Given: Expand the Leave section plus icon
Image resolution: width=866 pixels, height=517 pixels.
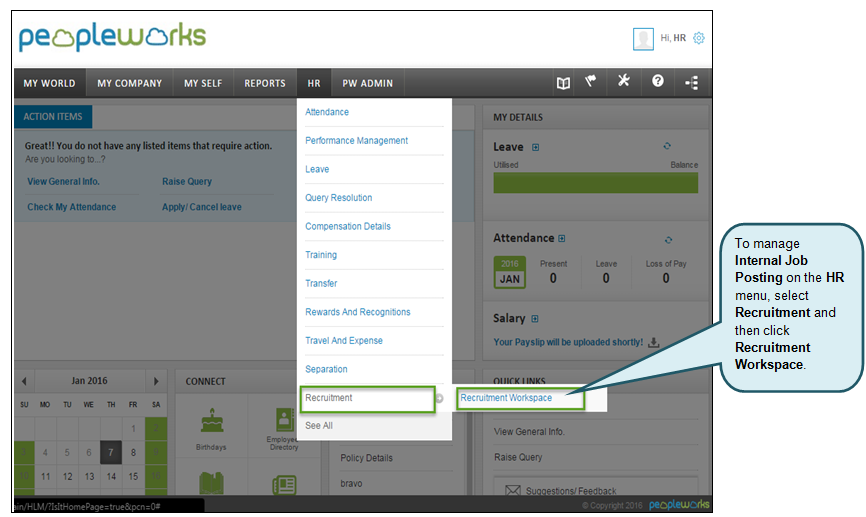Looking at the screenshot, I should click(536, 148).
